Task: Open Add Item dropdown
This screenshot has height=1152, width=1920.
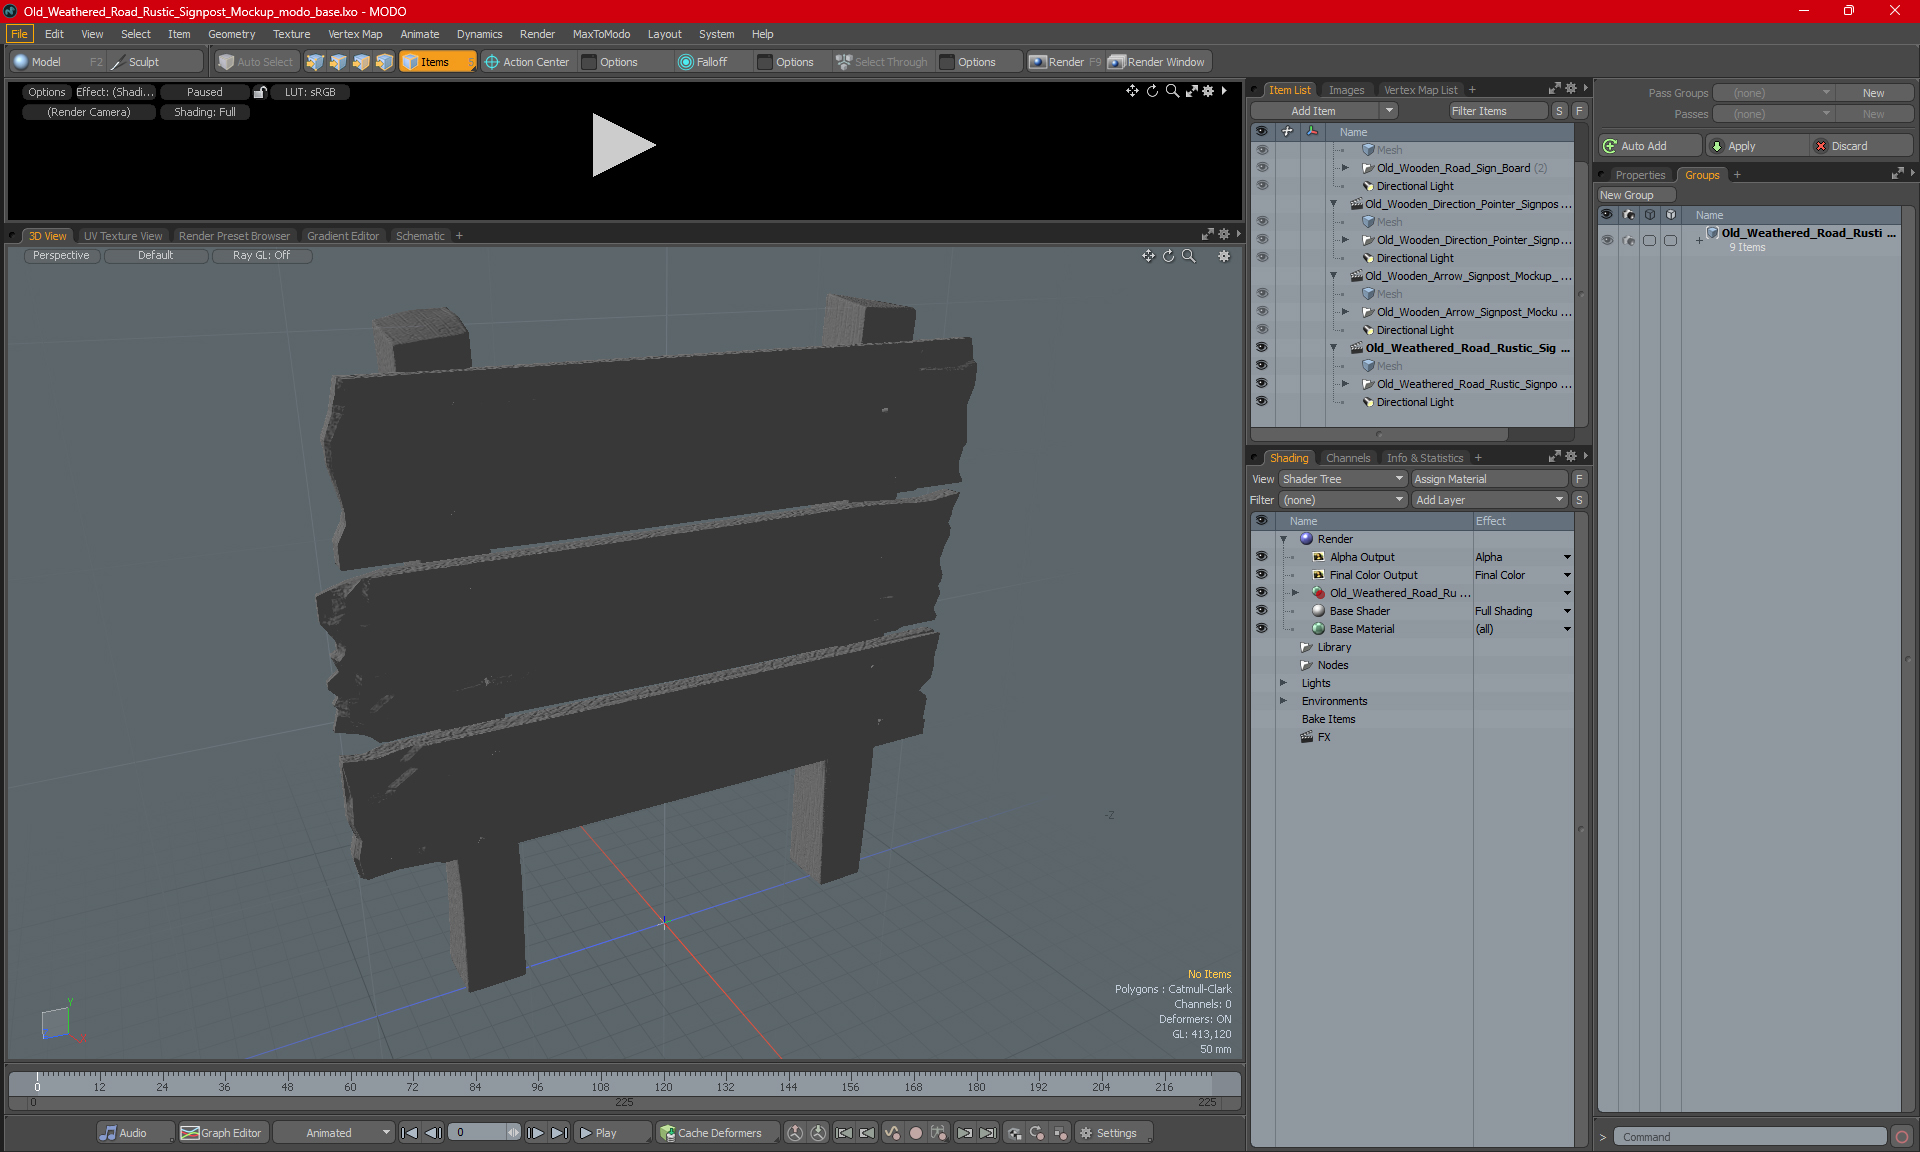Action: (1324, 111)
